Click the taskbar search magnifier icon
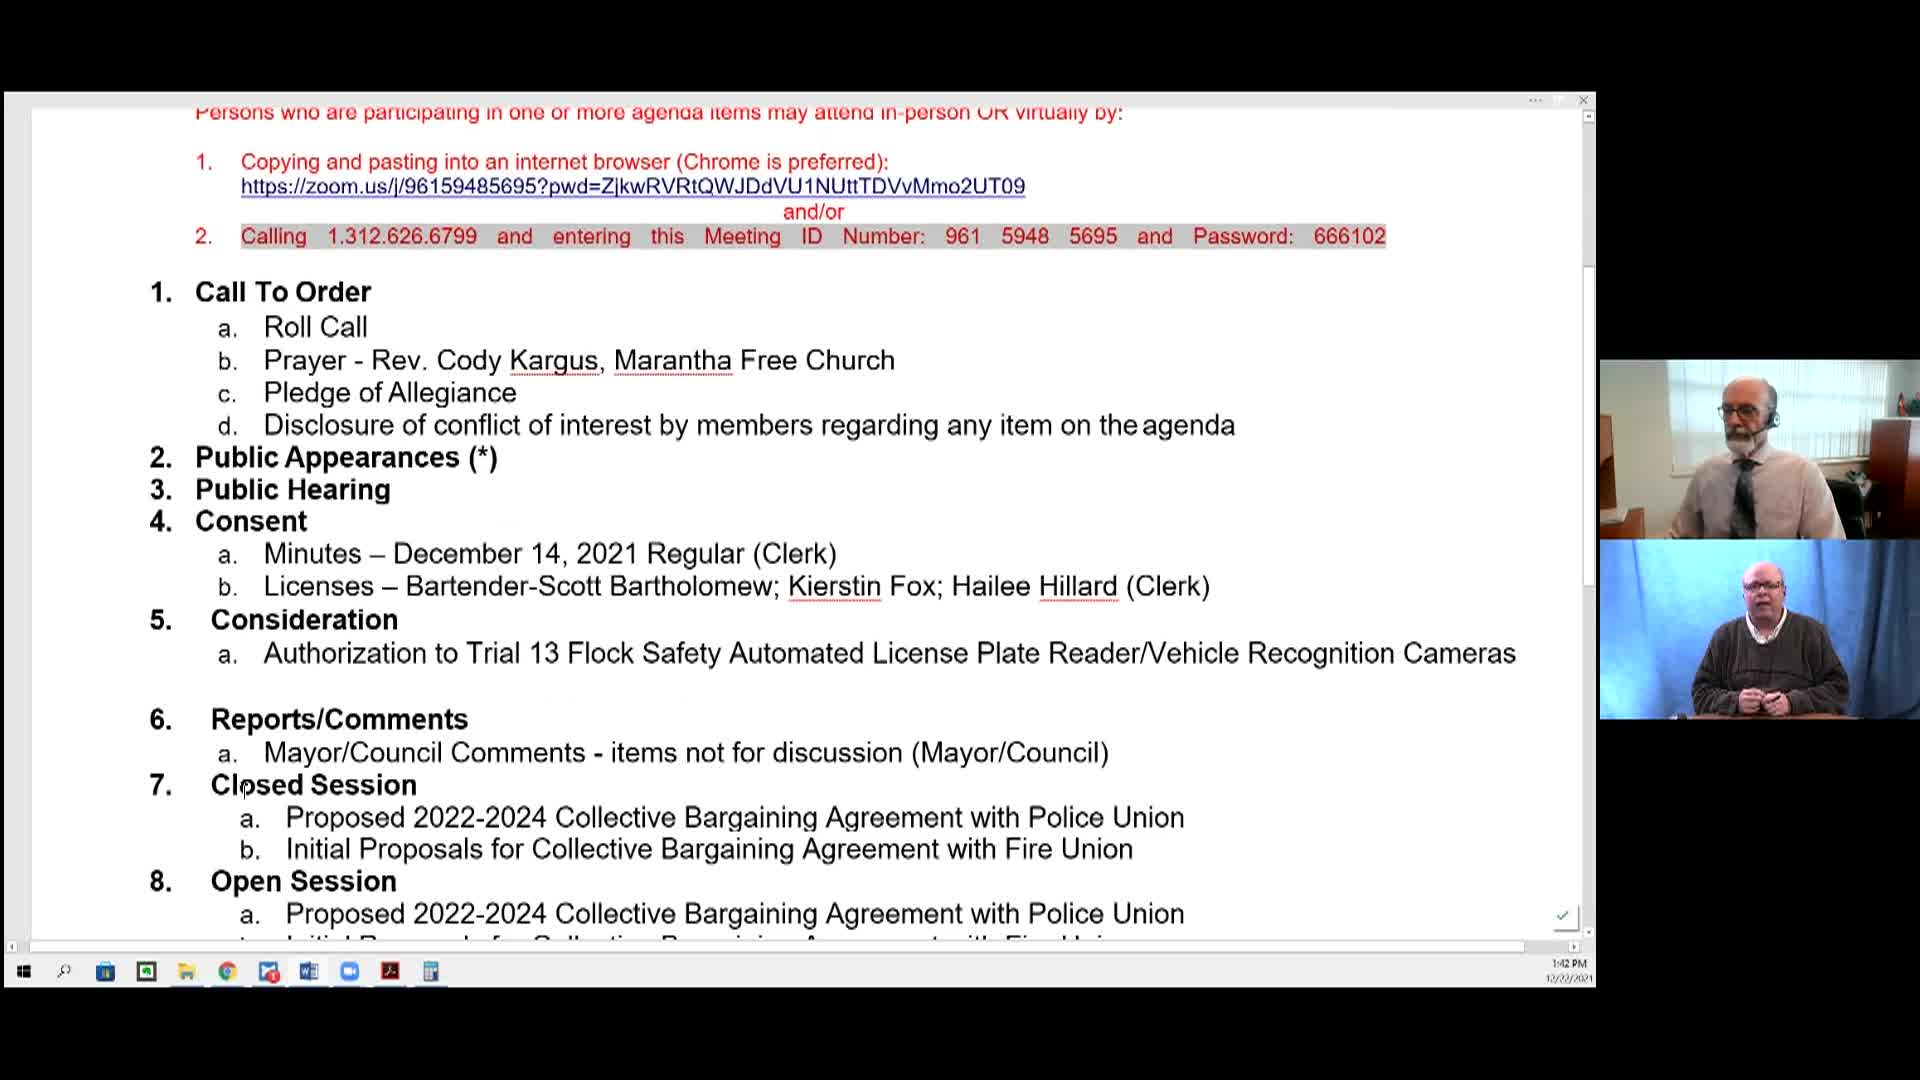This screenshot has height=1080, width=1920. (x=64, y=971)
